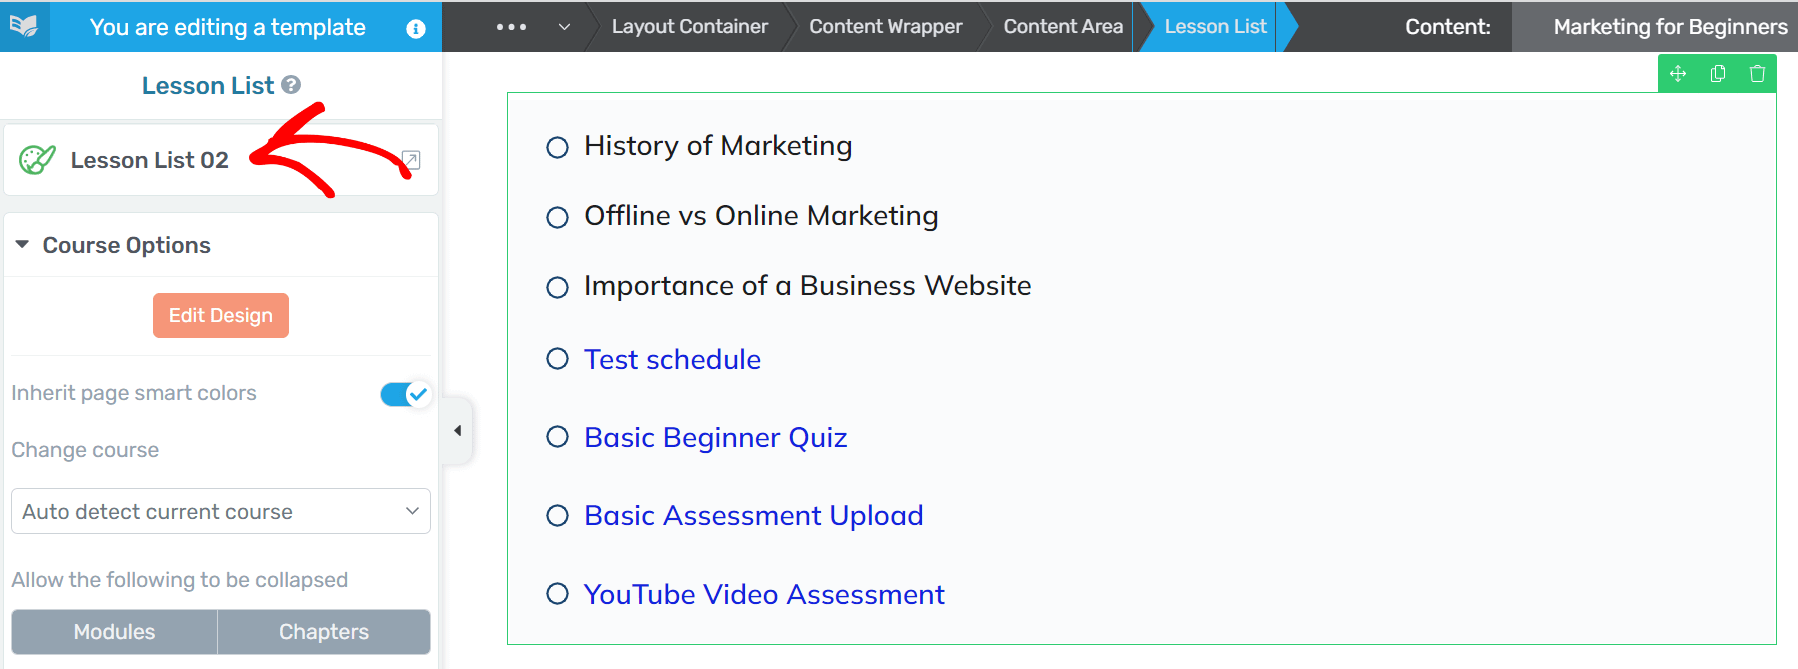Toggle Inherit page smart colors switch
The width and height of the screenshot is (1798, 669).
tap(405, 394)
